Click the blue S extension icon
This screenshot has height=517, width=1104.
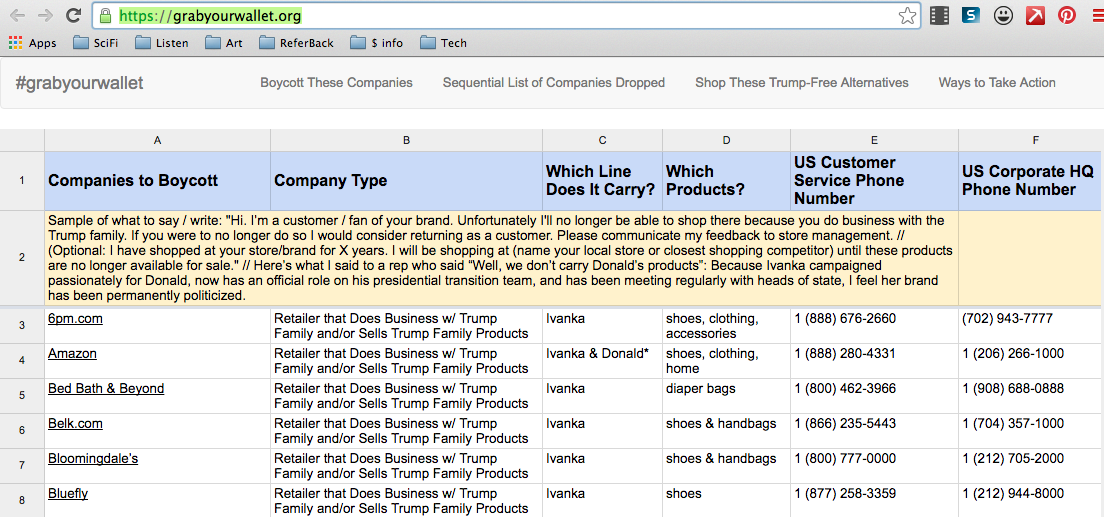pos(972,15)
